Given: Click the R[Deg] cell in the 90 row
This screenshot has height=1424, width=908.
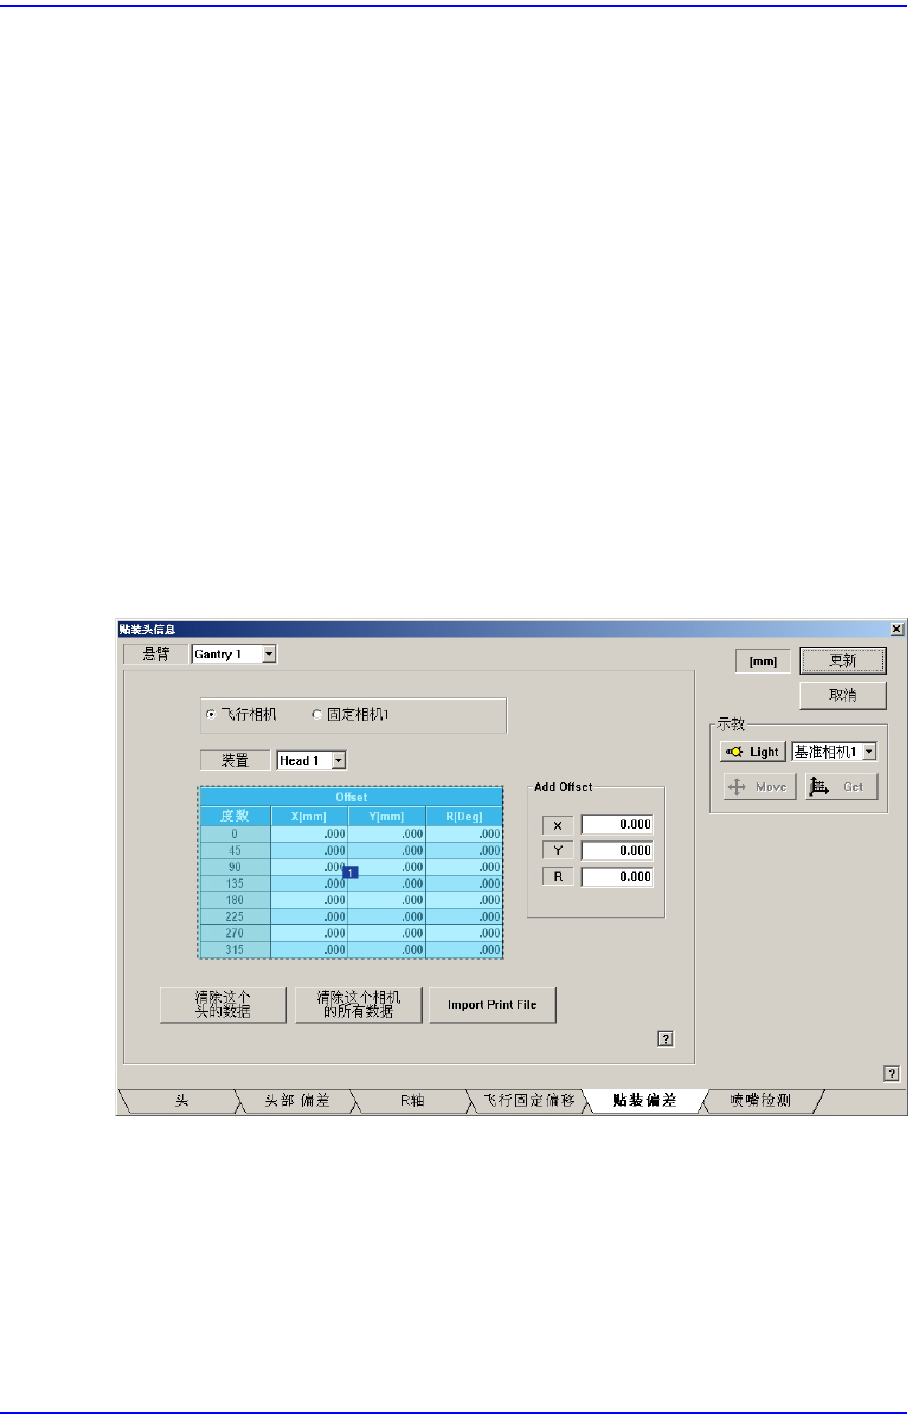Looking at the screenshot, I should click(x=464, y=867).
